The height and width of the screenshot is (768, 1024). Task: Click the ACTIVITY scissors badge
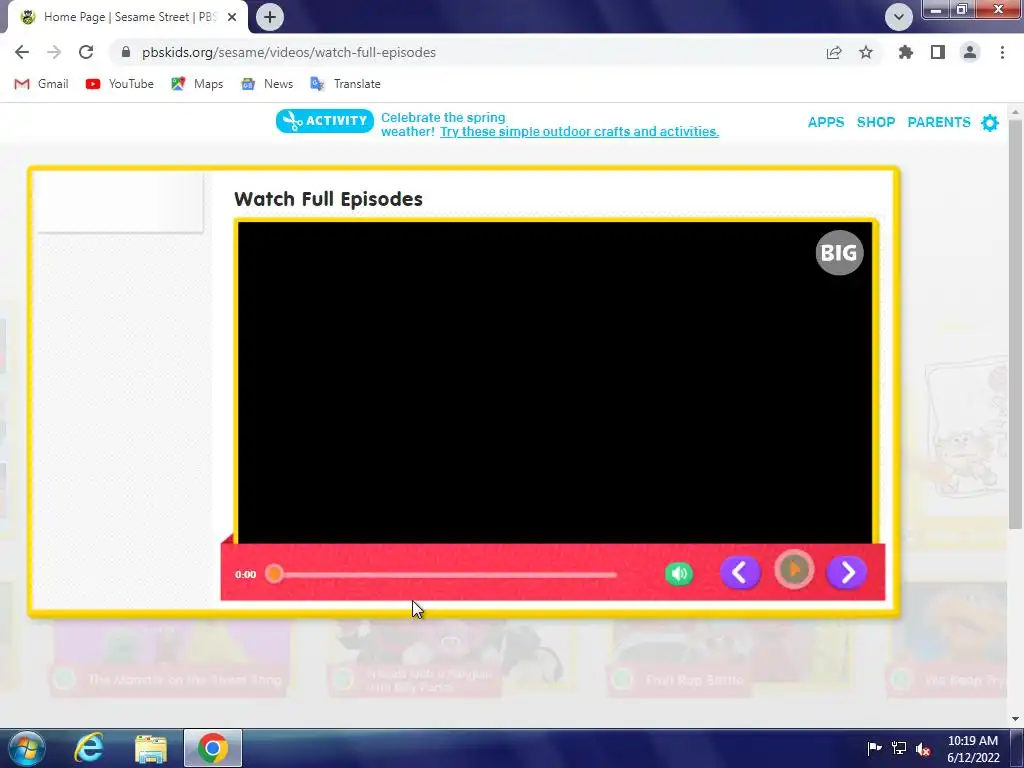[x=325, y=121]
